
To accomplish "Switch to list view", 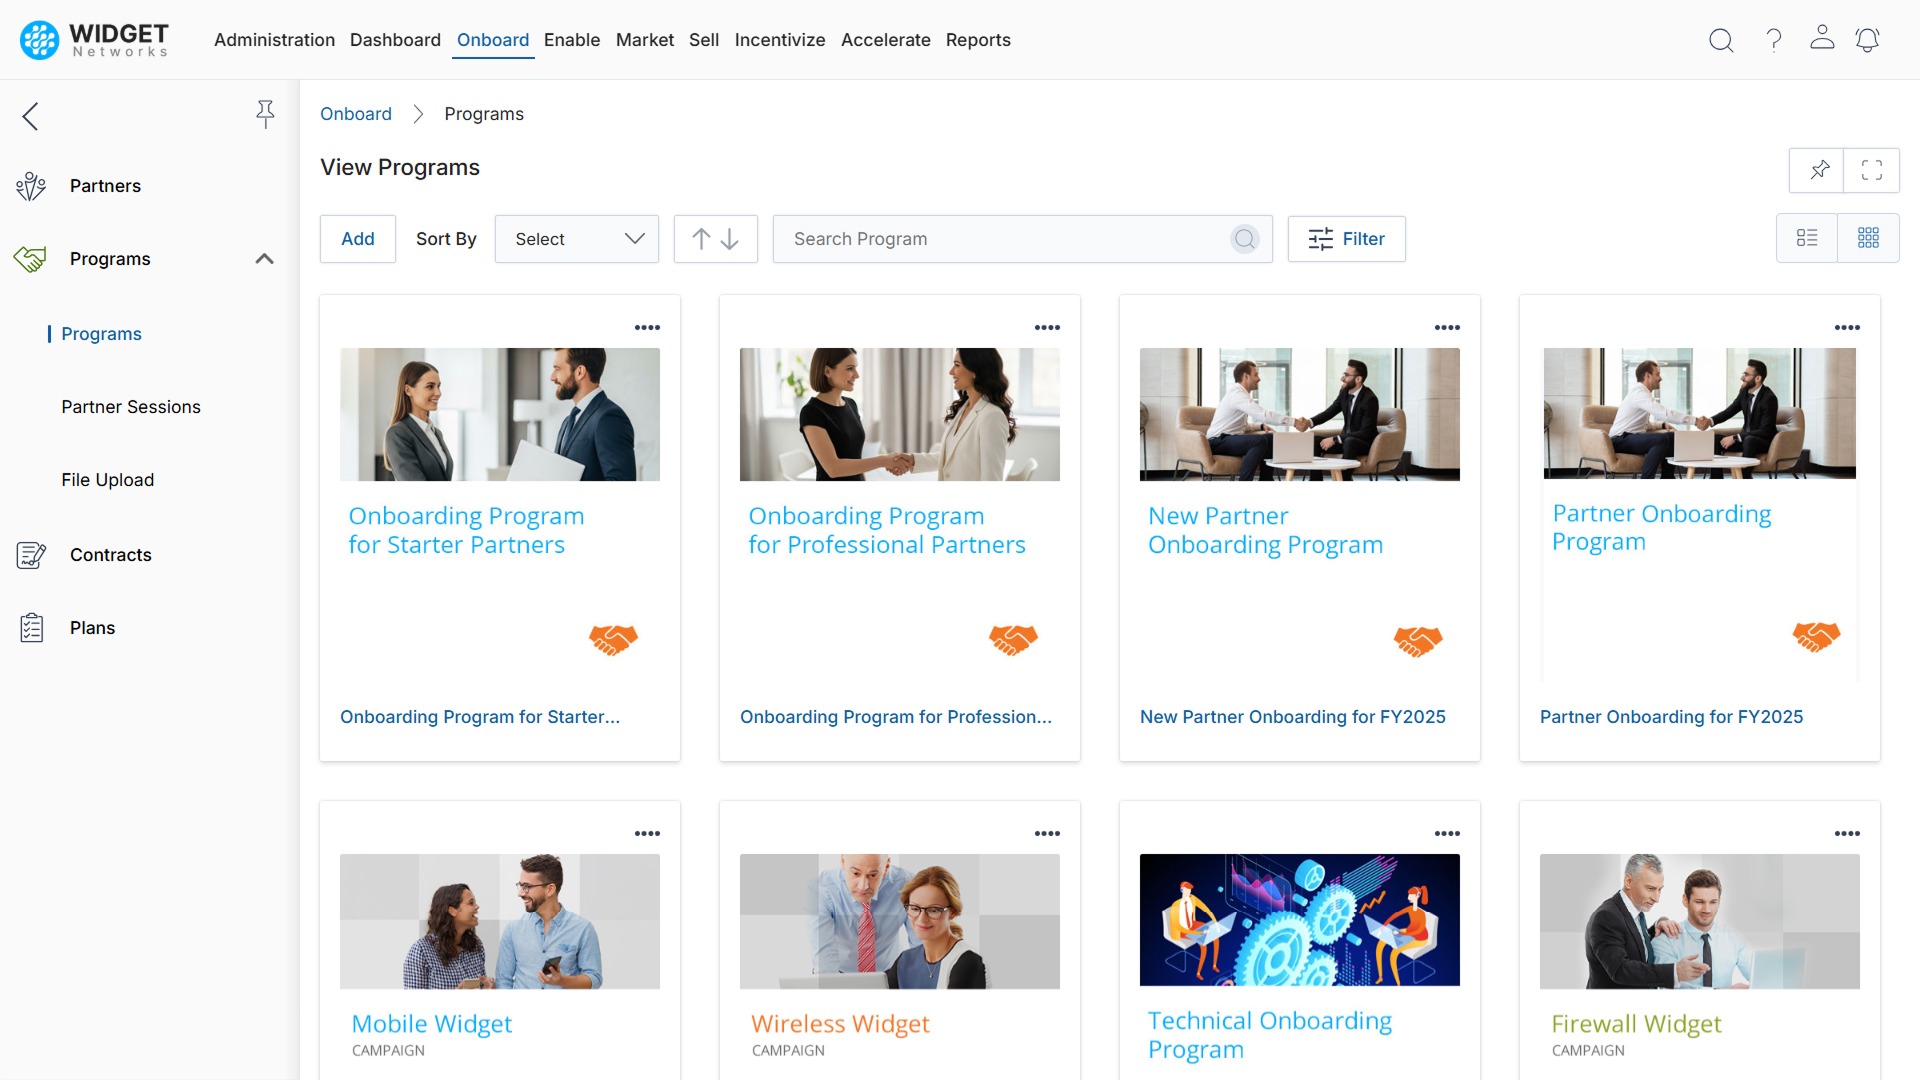I will (1807, 238).
